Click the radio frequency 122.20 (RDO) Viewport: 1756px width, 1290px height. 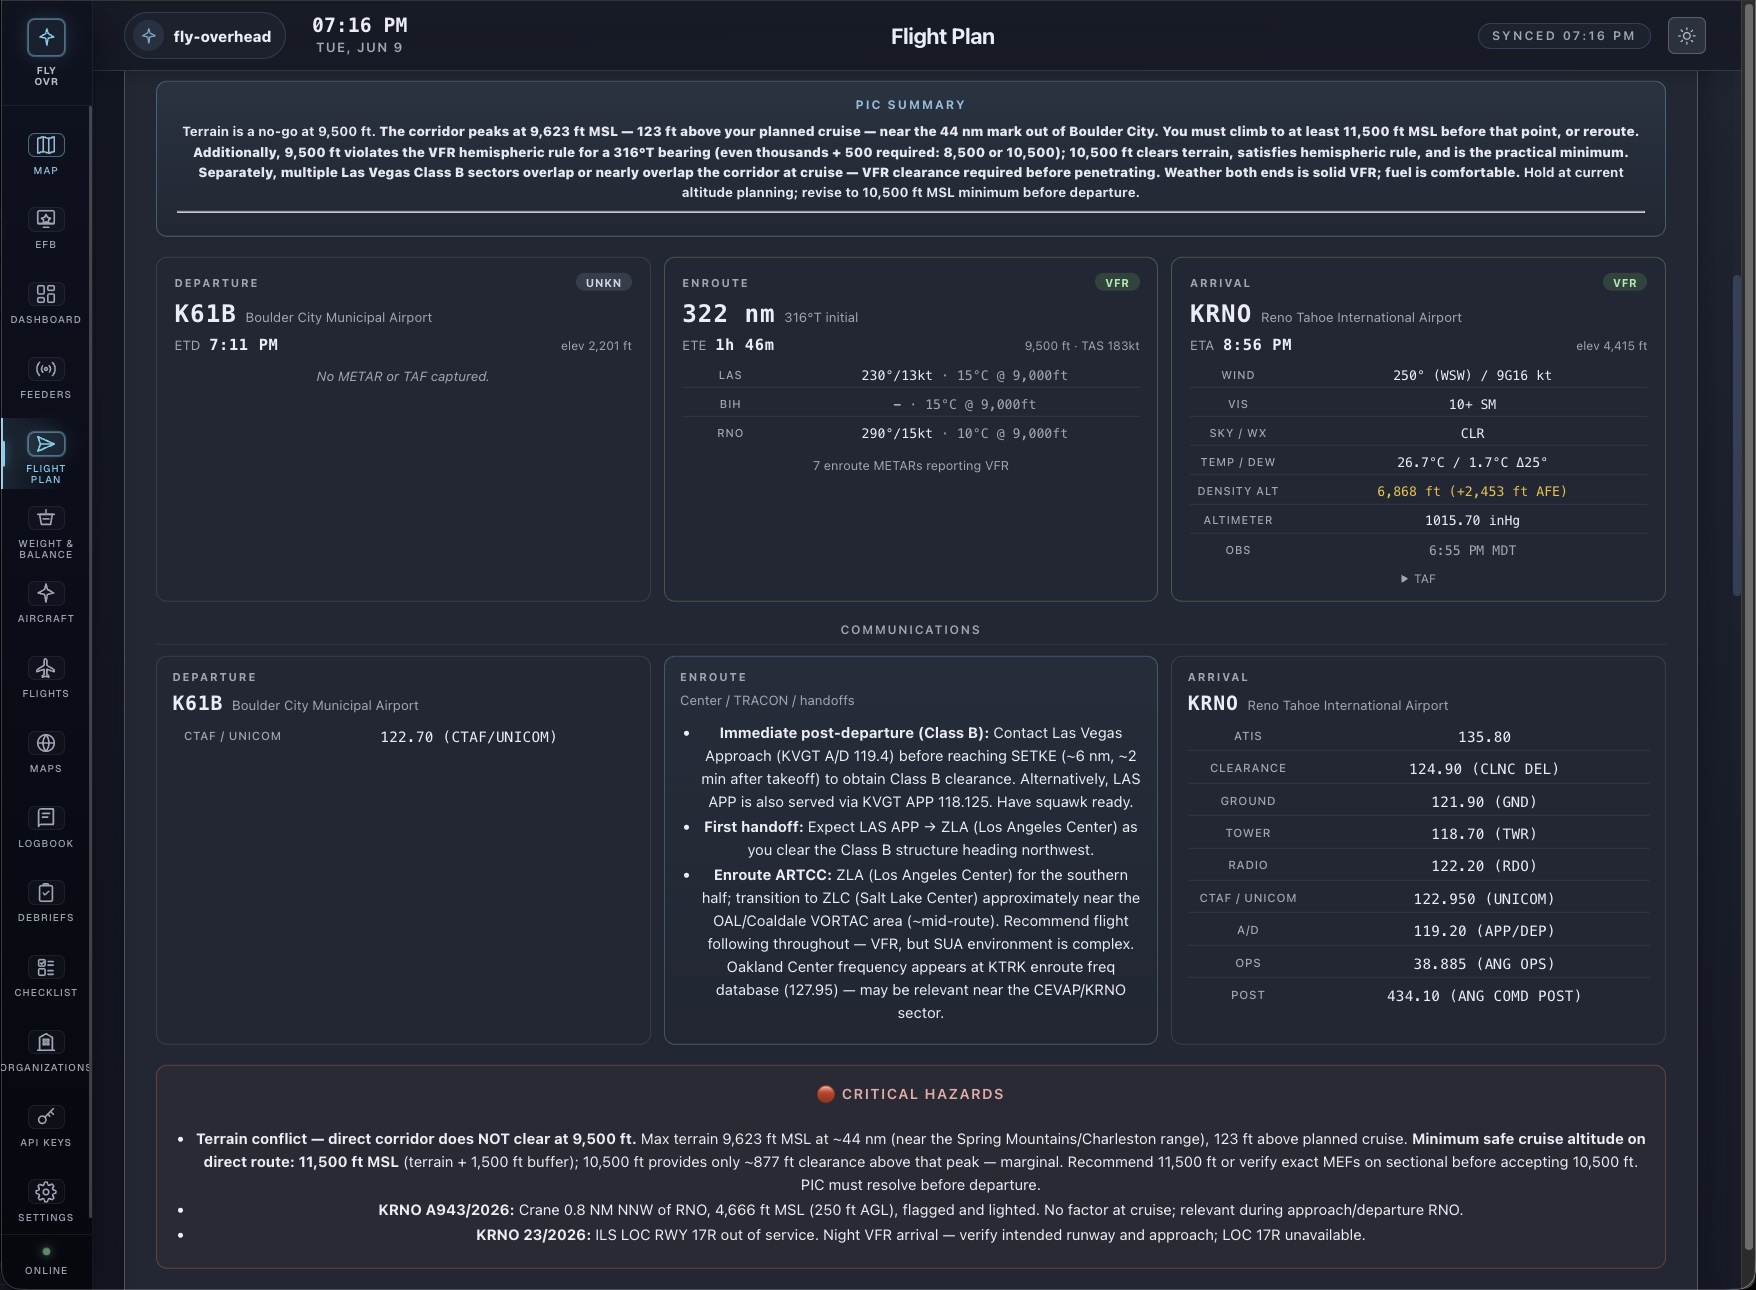[1484, 866]
